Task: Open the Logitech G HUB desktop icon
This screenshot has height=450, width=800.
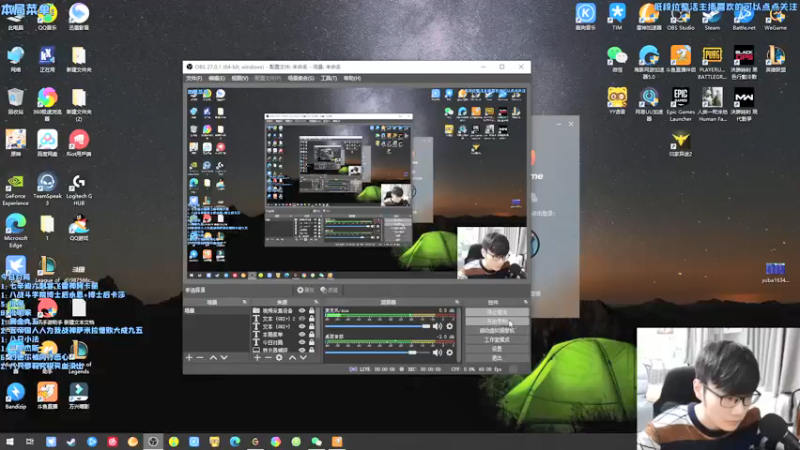Action: tap(79, 189)
